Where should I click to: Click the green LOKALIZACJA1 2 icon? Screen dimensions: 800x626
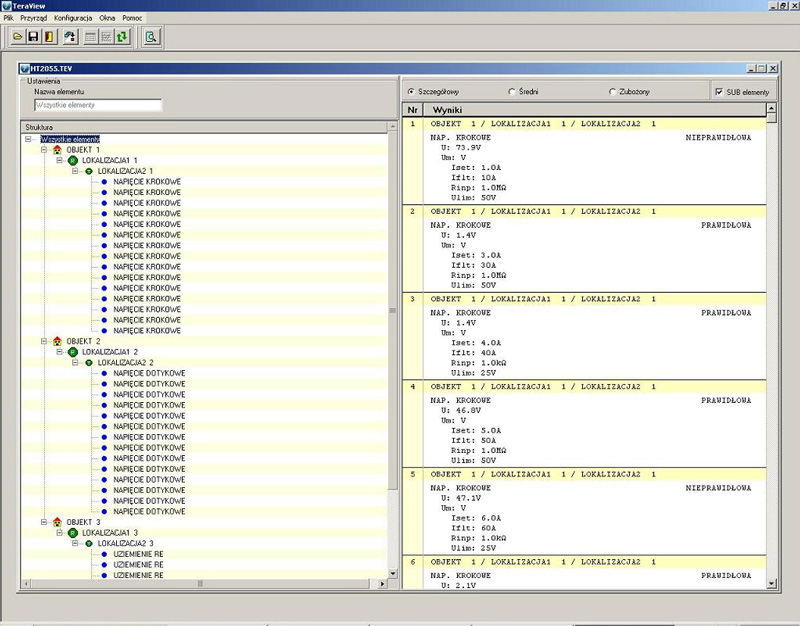pos(72,352)
